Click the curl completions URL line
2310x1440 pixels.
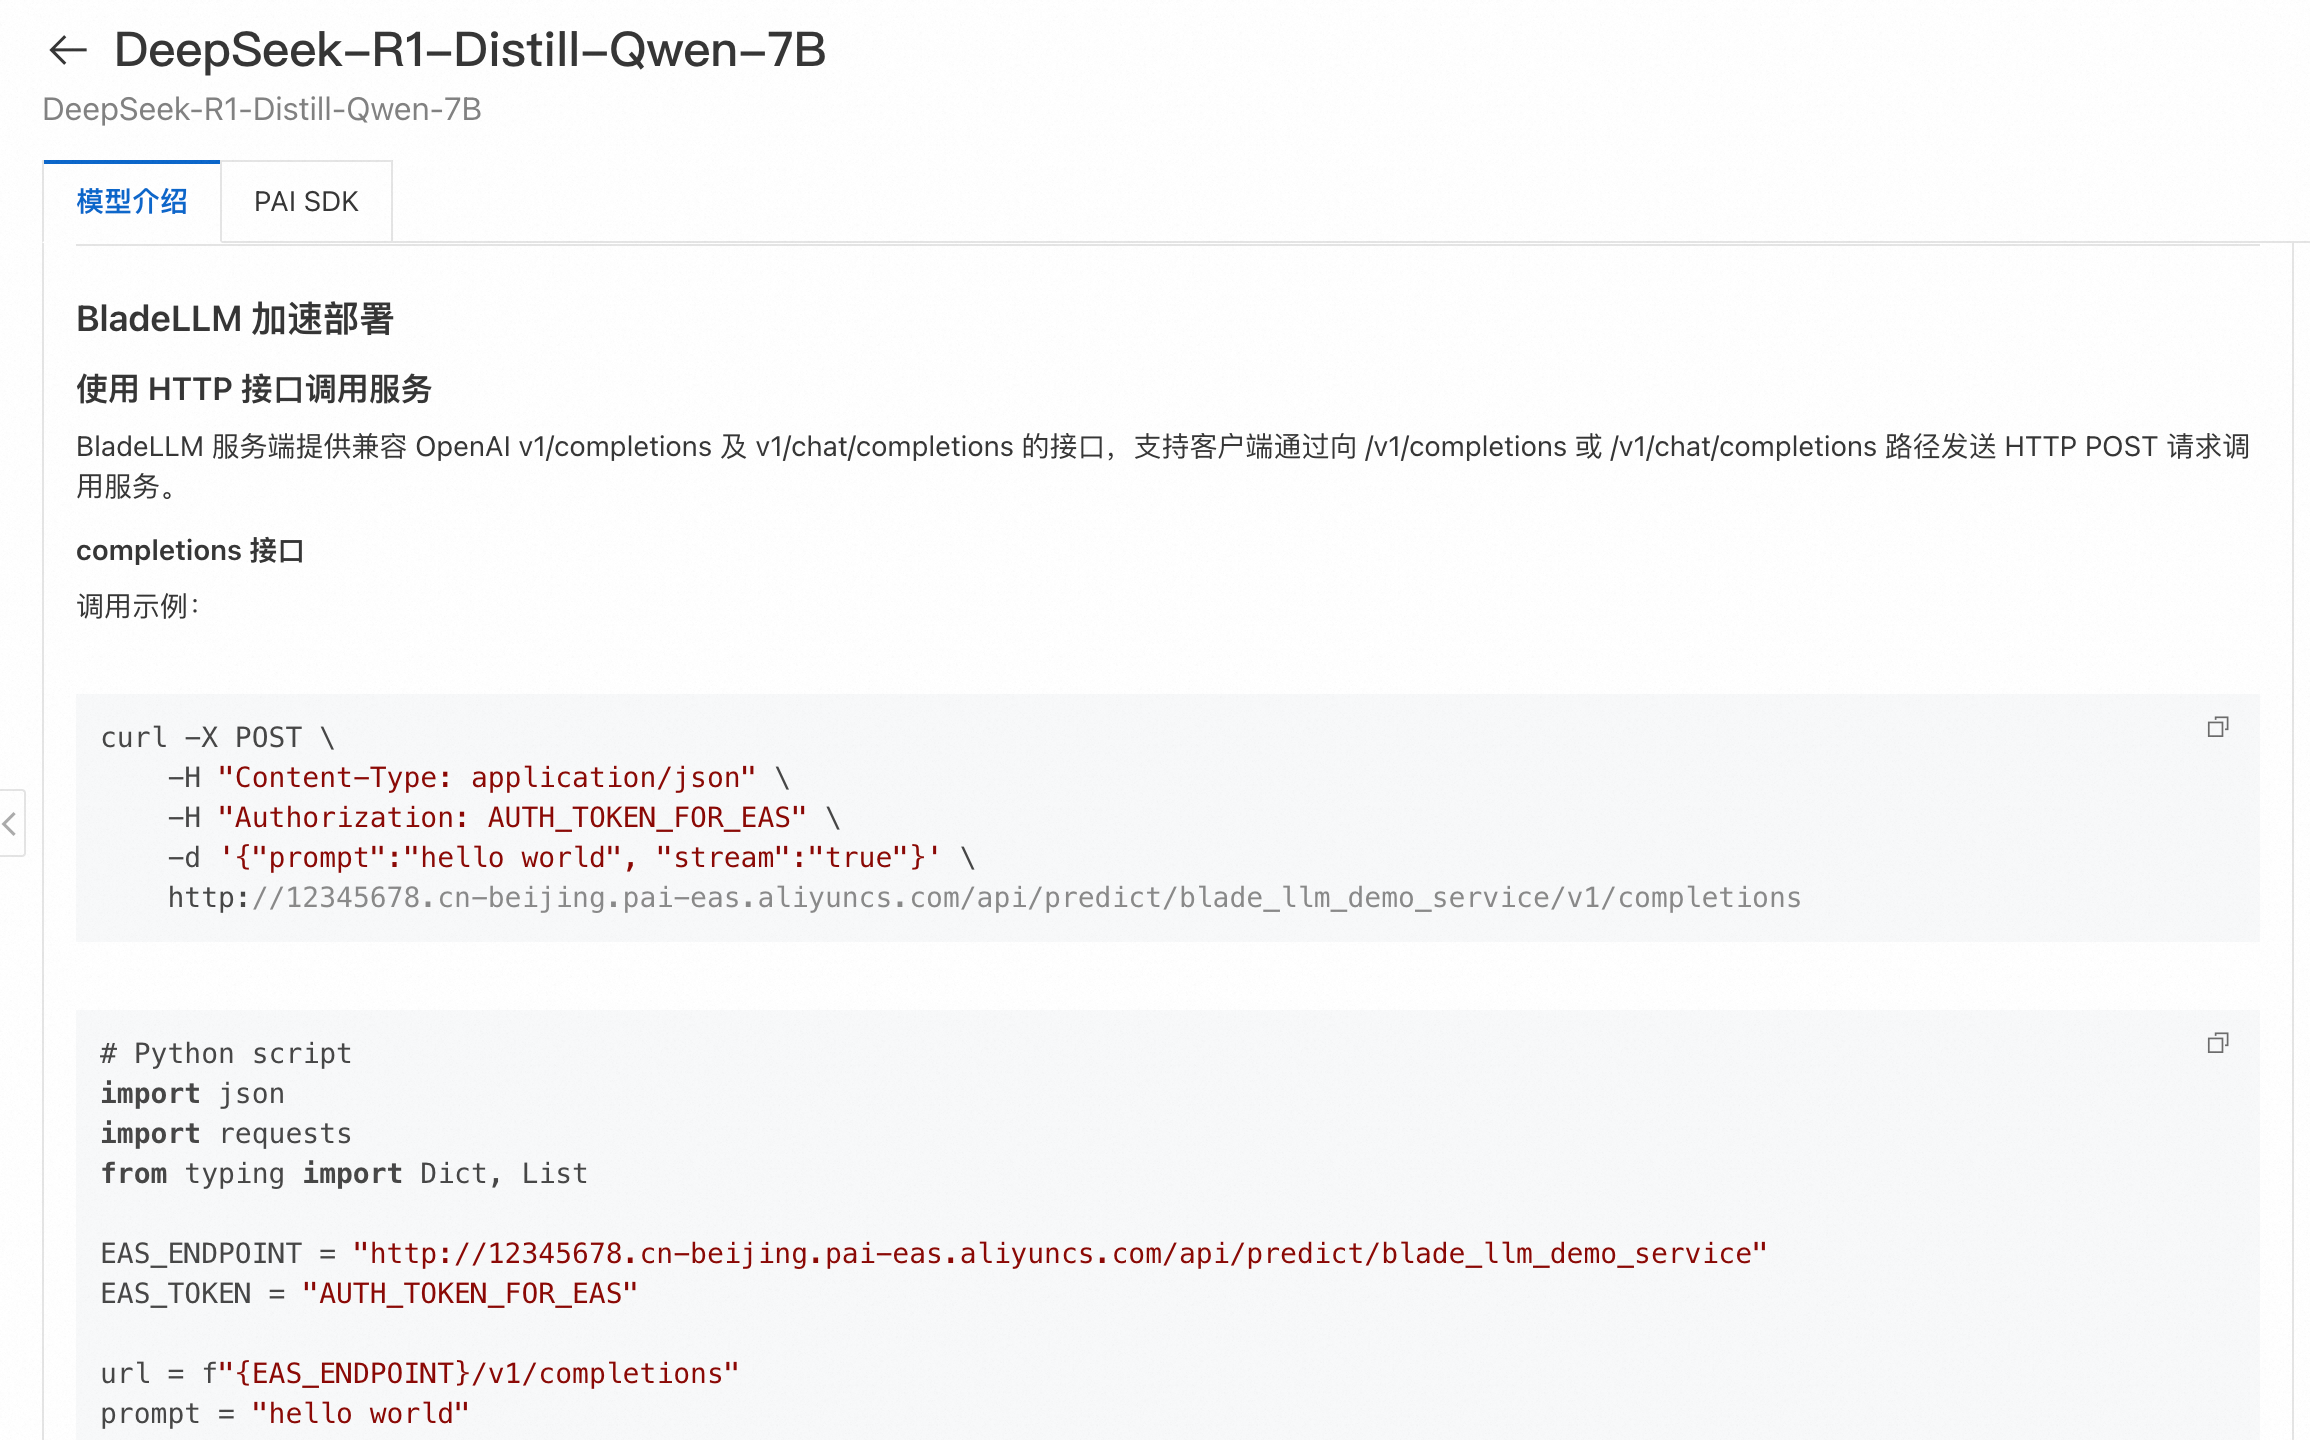[x=984, y=897]
